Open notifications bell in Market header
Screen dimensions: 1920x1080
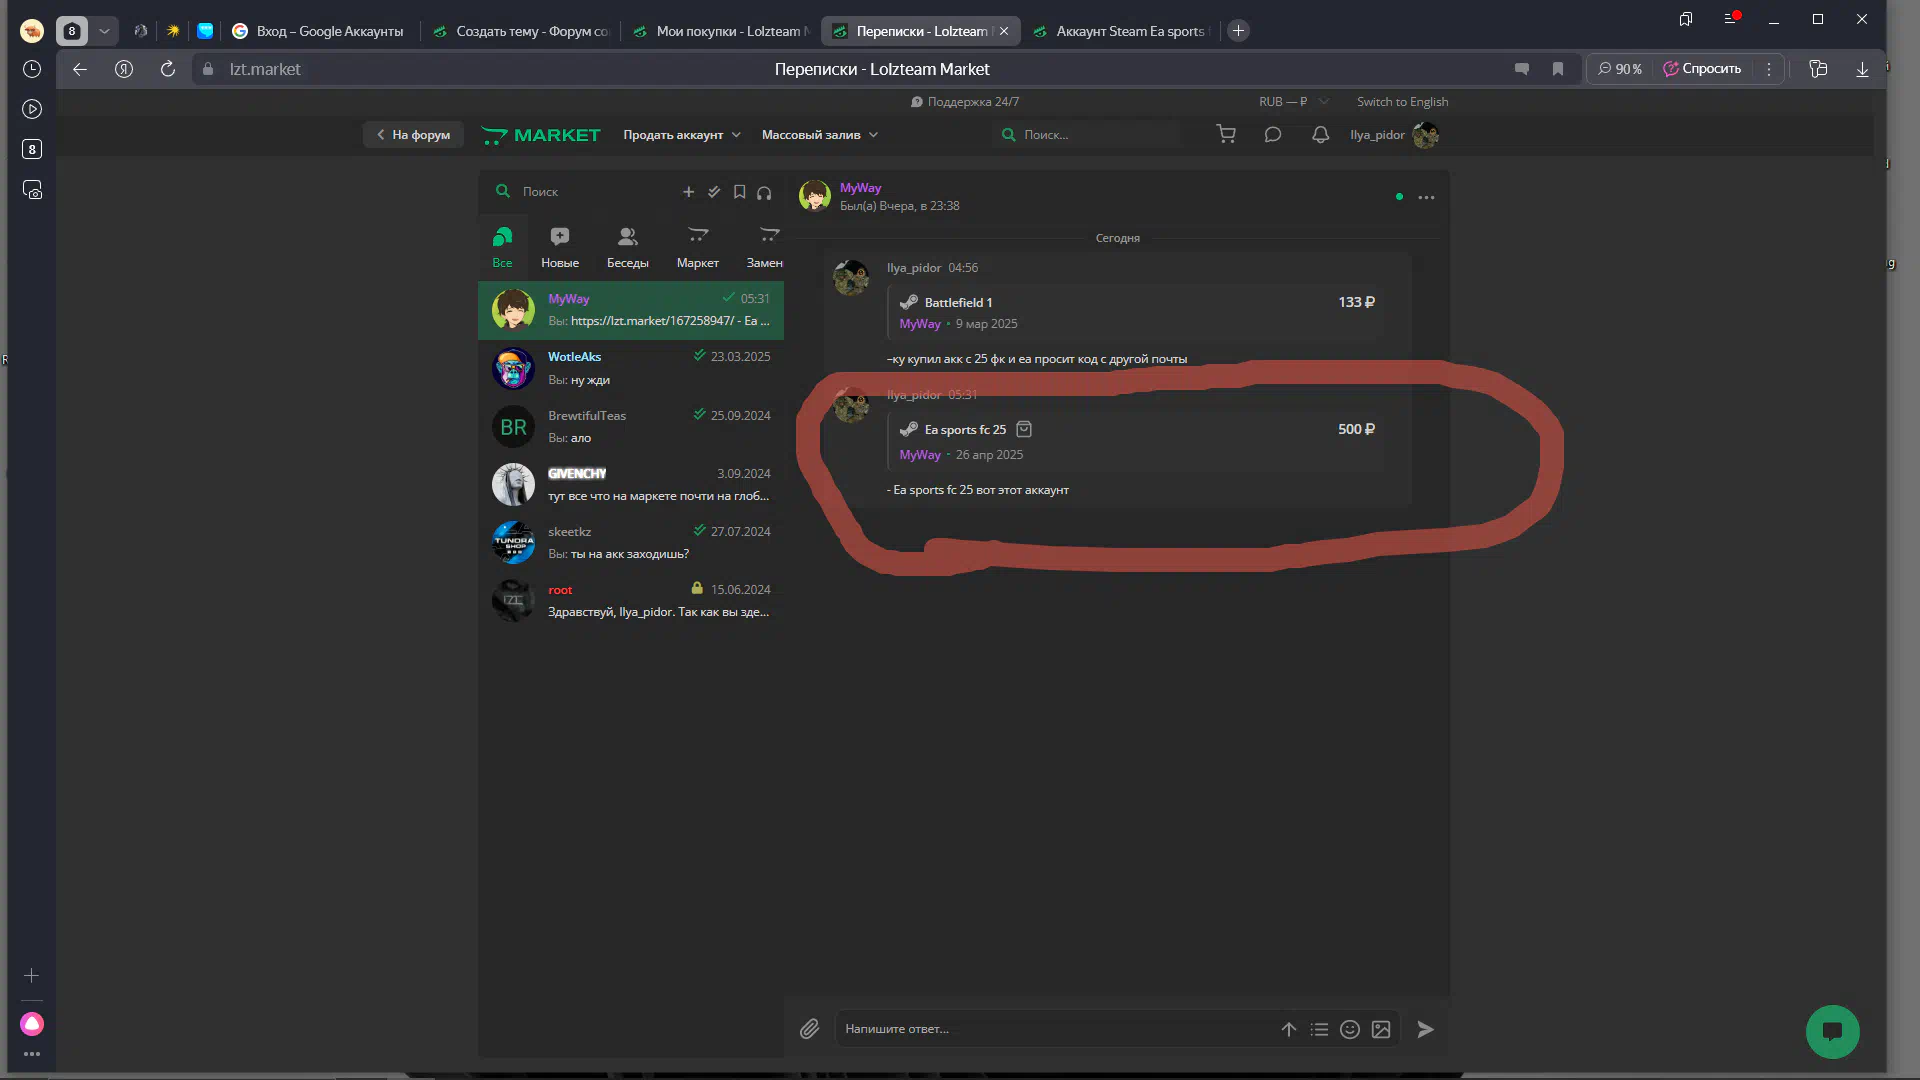coord(1321,134)
